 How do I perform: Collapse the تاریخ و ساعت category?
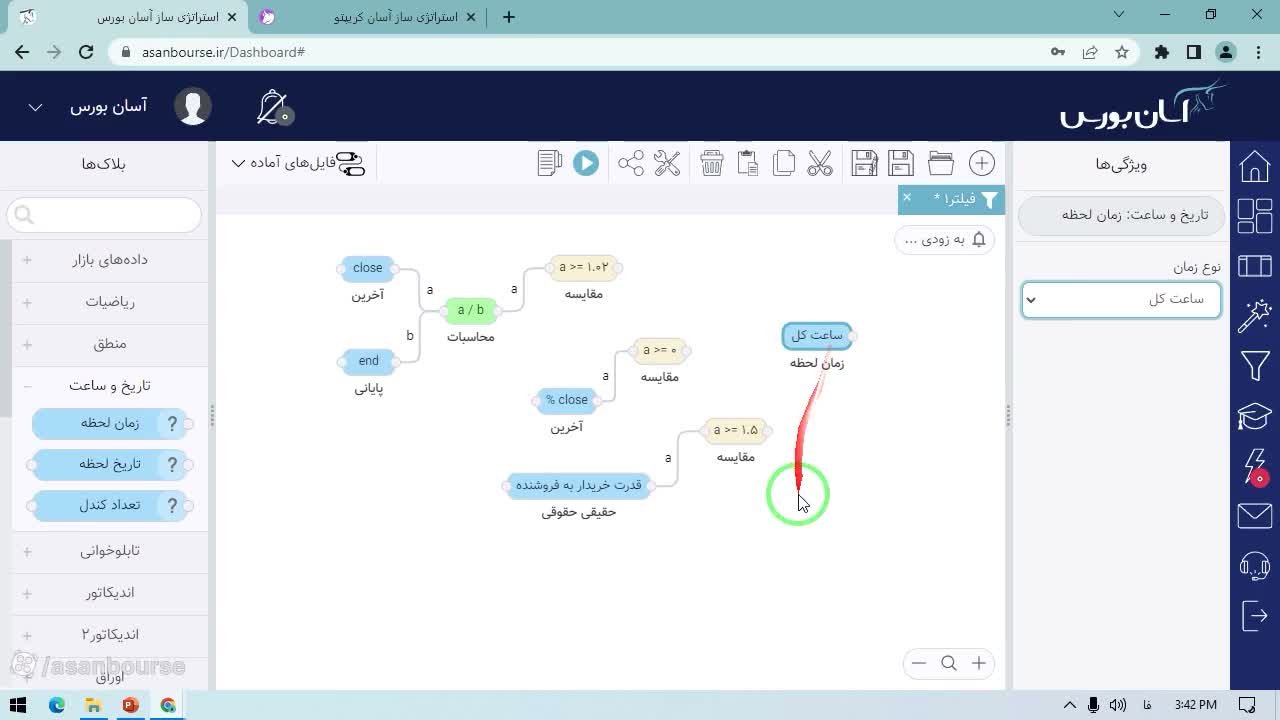[x=110, y=386]
